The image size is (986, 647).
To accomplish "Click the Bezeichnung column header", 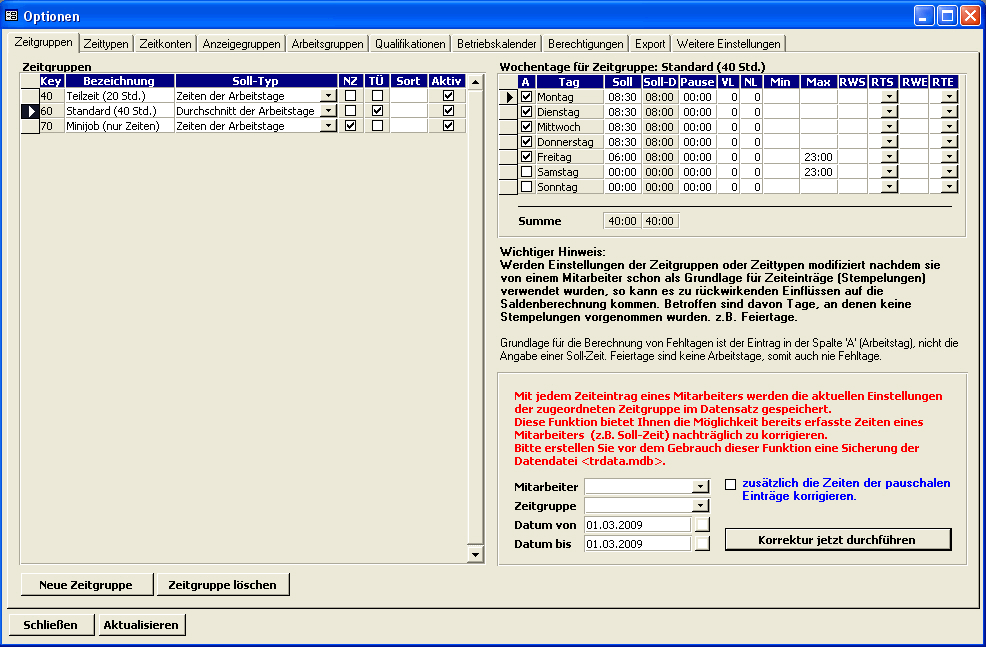I will [x=119, y=81].
